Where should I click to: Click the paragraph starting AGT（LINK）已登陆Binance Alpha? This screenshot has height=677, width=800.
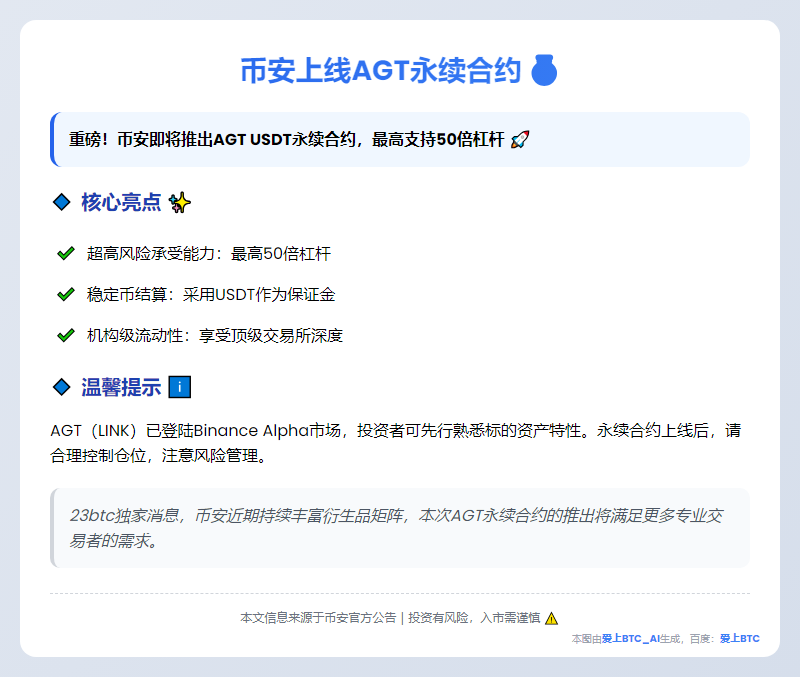coord(395,443)
